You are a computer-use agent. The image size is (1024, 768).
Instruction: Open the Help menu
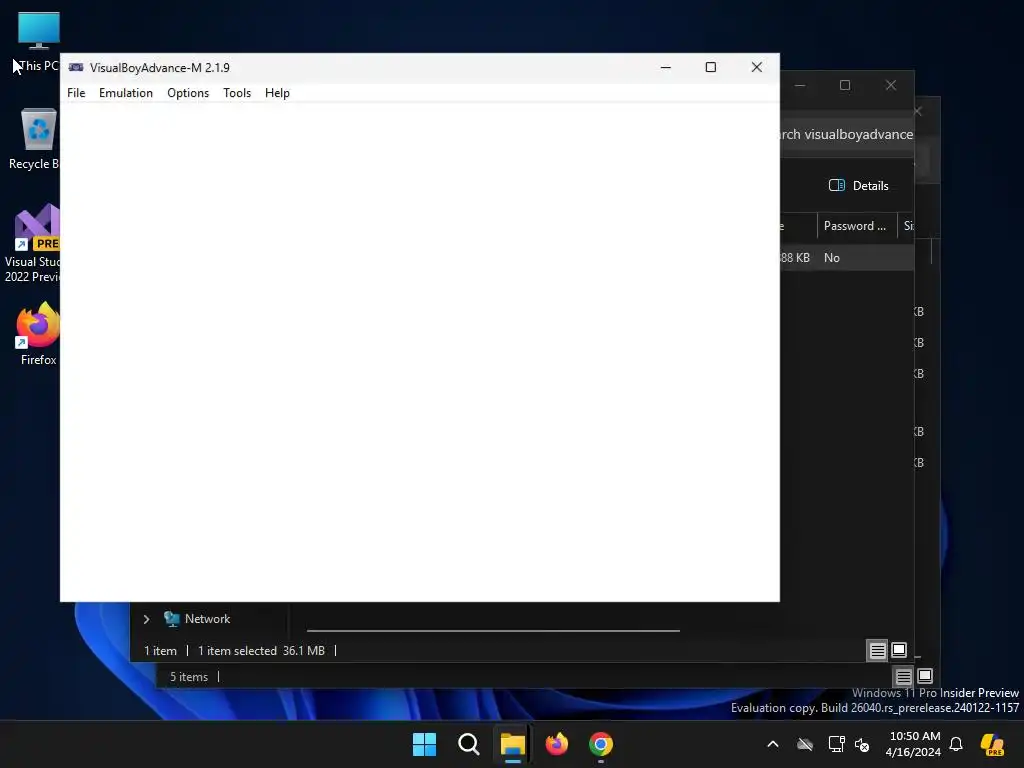coord(277,93)
